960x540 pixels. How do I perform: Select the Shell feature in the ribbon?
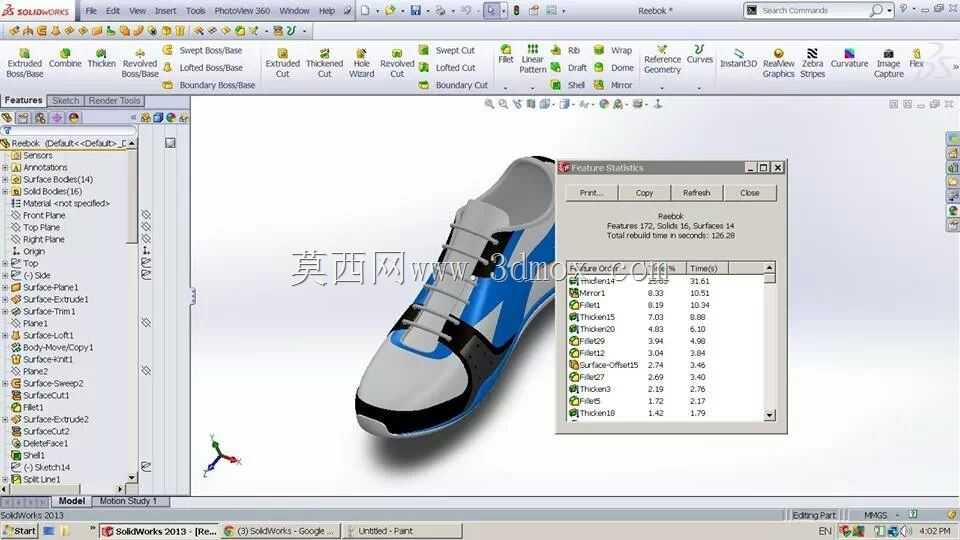tap(568, 85)
